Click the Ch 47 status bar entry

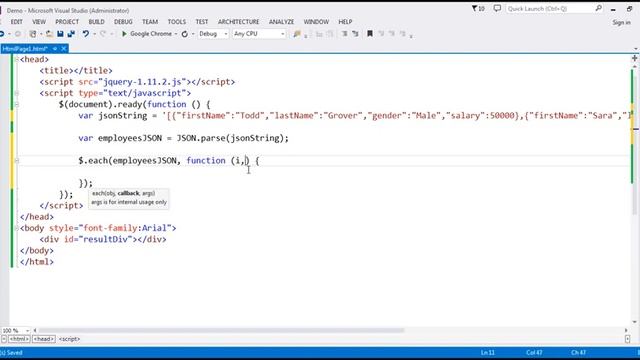coord(578,353)
